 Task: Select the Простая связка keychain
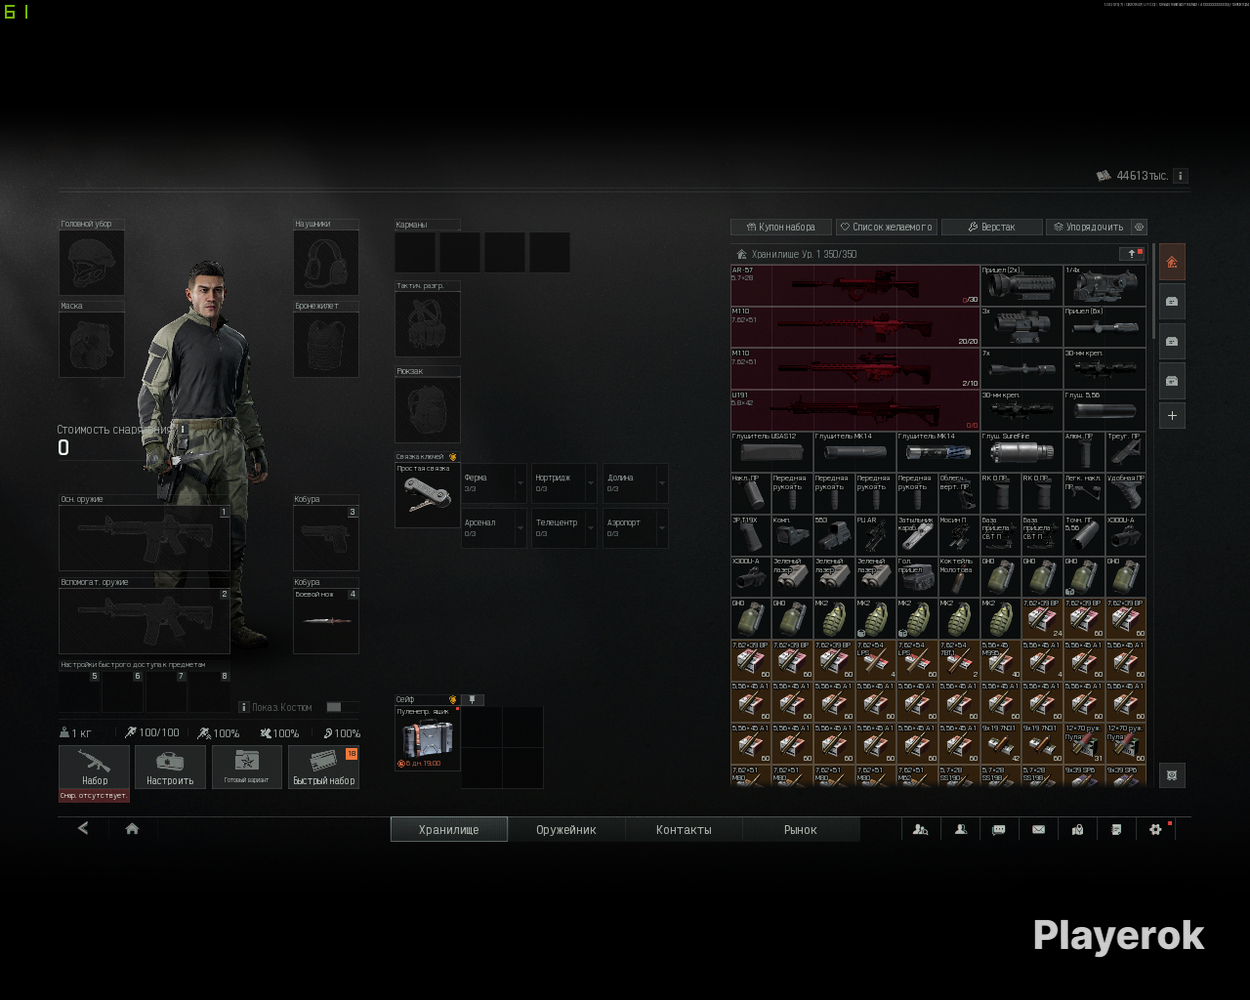(x=428, y=495)
